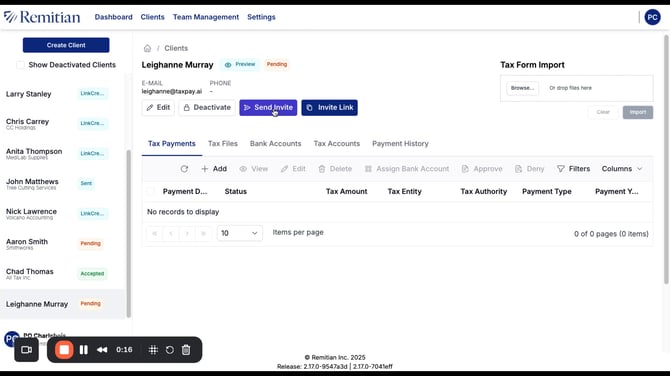
Task: Click the Import button
Action: coord(638,112)
